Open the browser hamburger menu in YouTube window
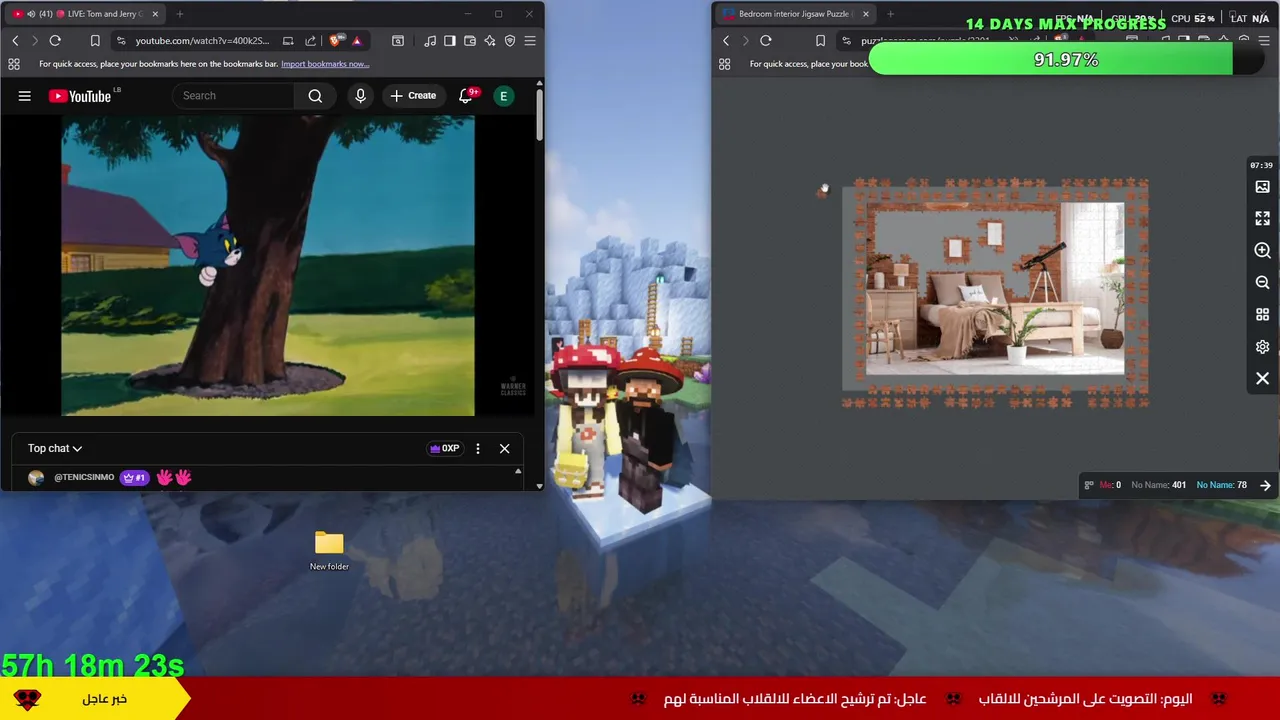1280x720 pixels. tap(530, 40)
